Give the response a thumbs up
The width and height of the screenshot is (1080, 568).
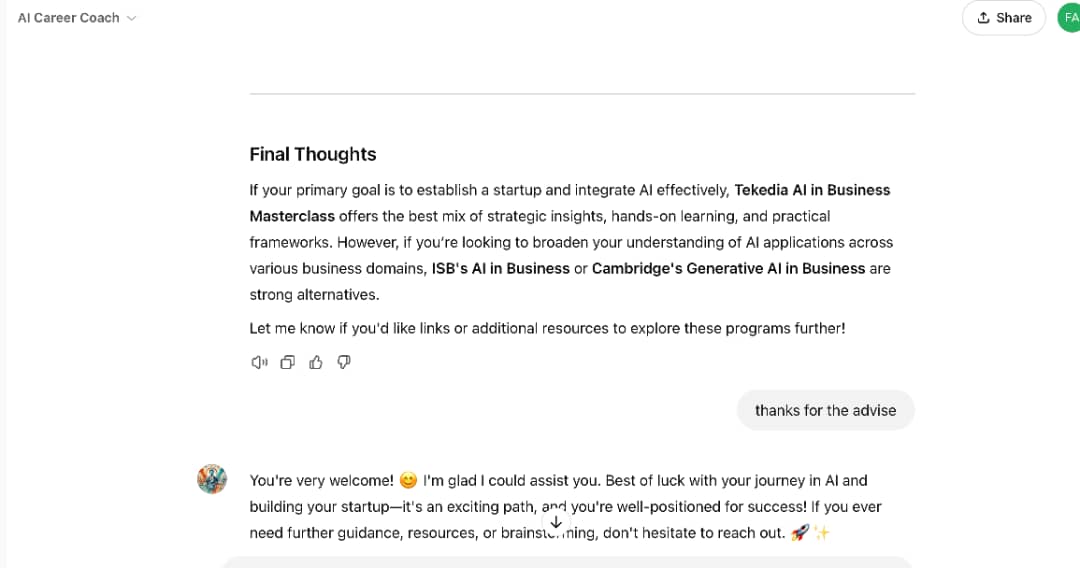pos(316,362)
